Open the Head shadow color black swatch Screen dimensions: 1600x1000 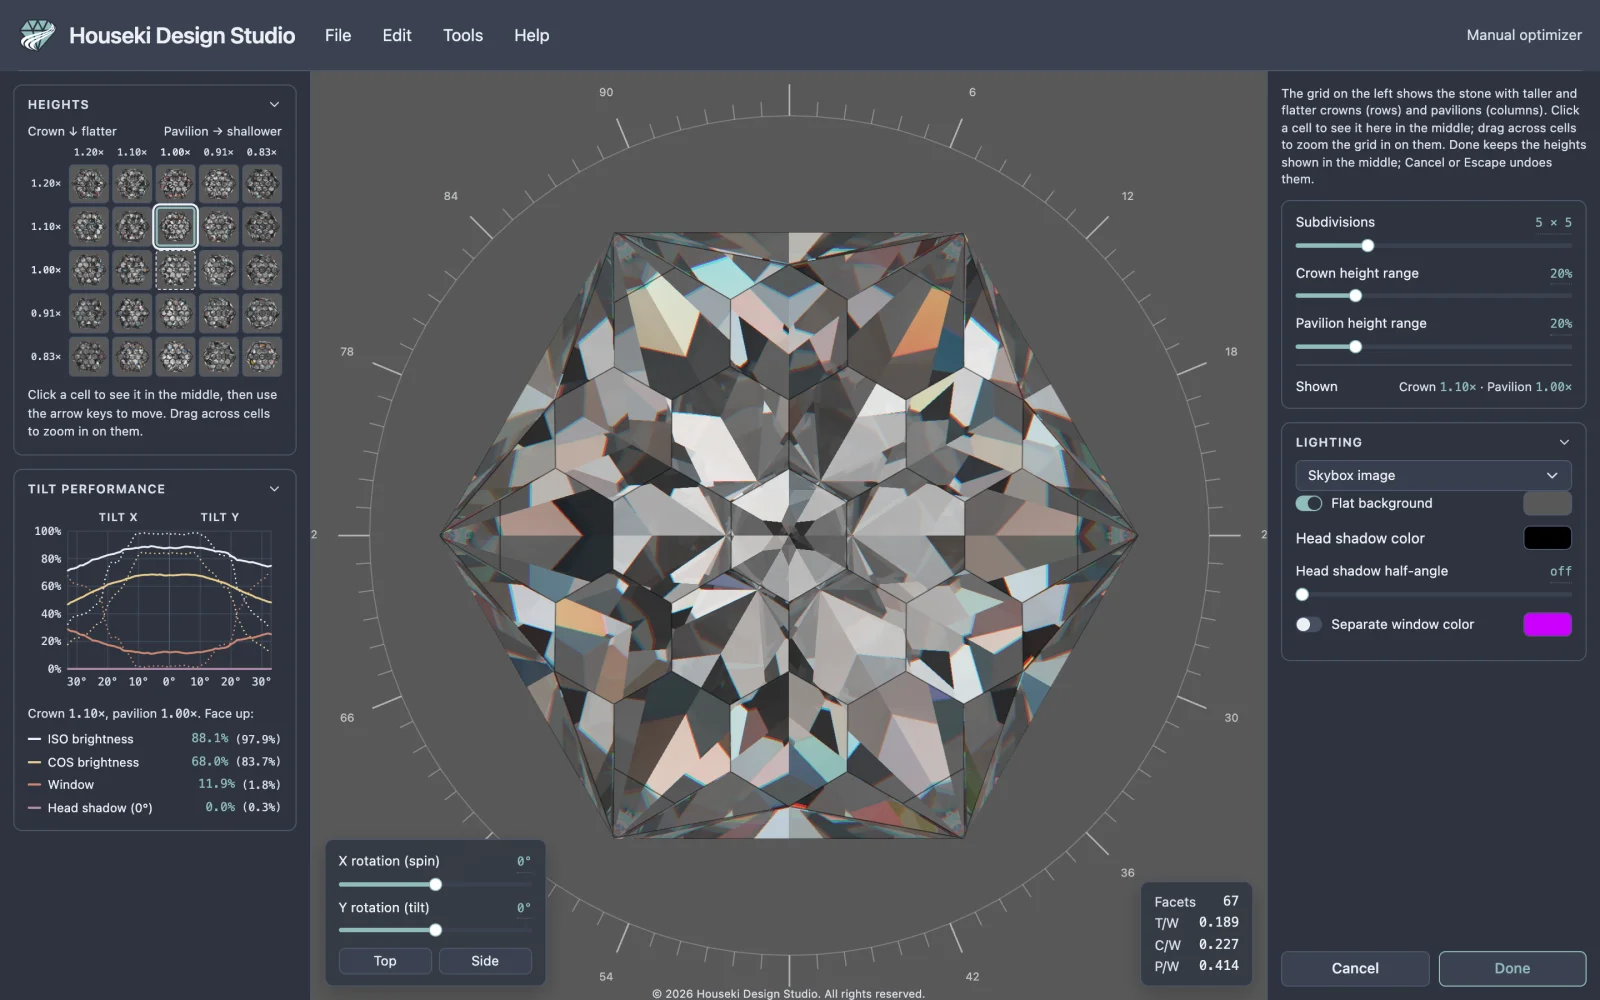[x=1547, y=538]
